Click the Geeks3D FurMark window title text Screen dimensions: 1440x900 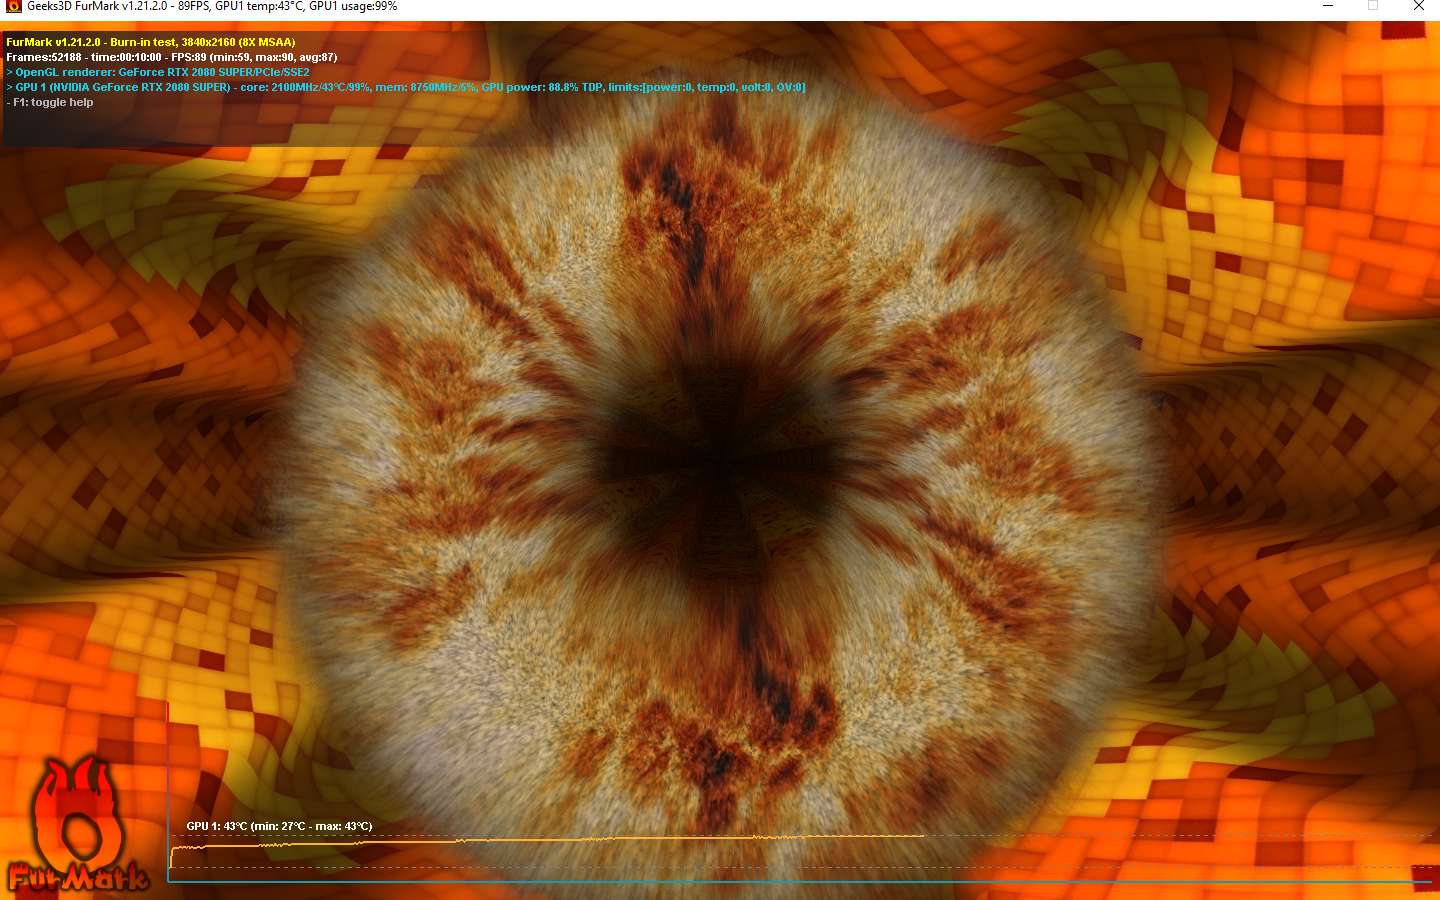point(212,6)
